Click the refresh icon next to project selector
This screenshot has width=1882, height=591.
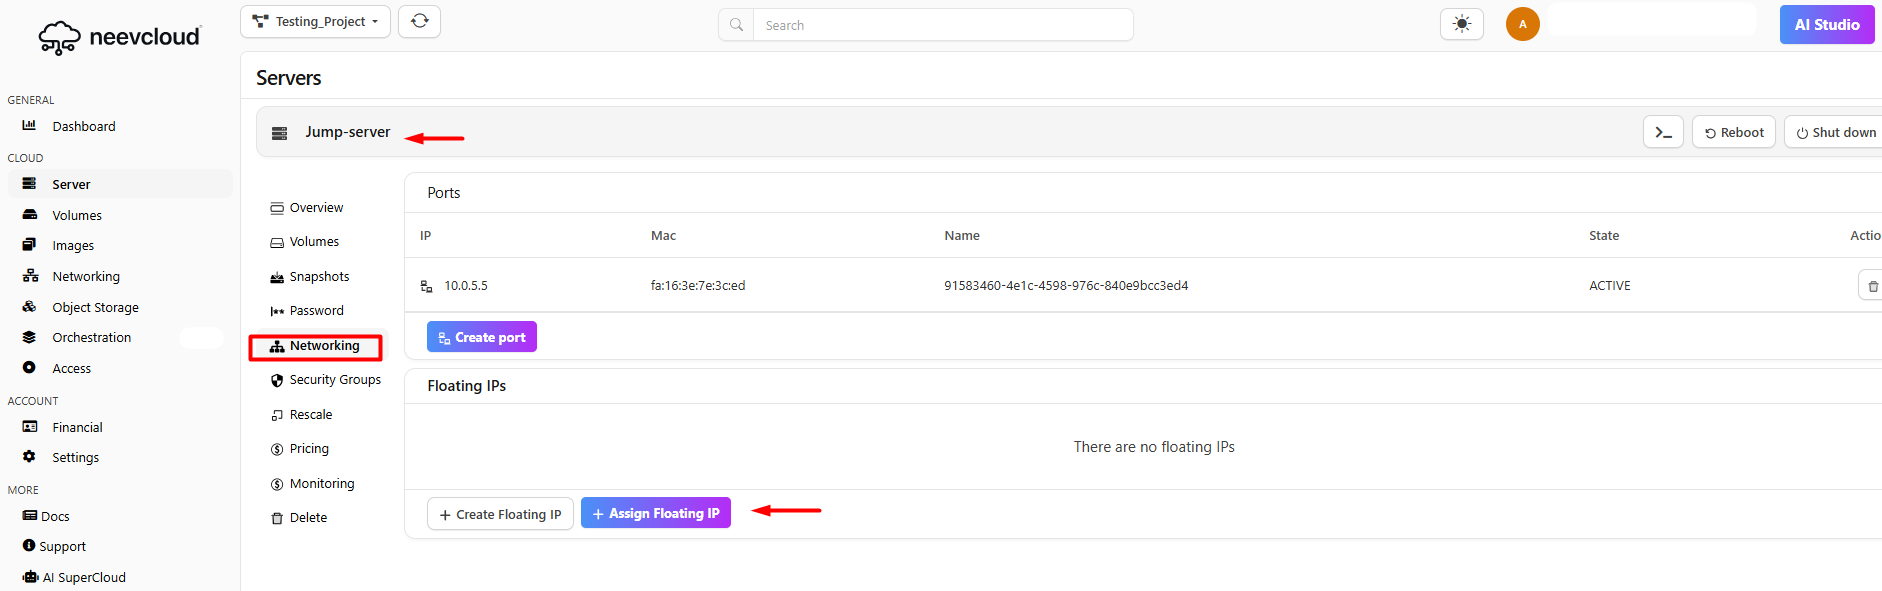[x=419, y=21]
